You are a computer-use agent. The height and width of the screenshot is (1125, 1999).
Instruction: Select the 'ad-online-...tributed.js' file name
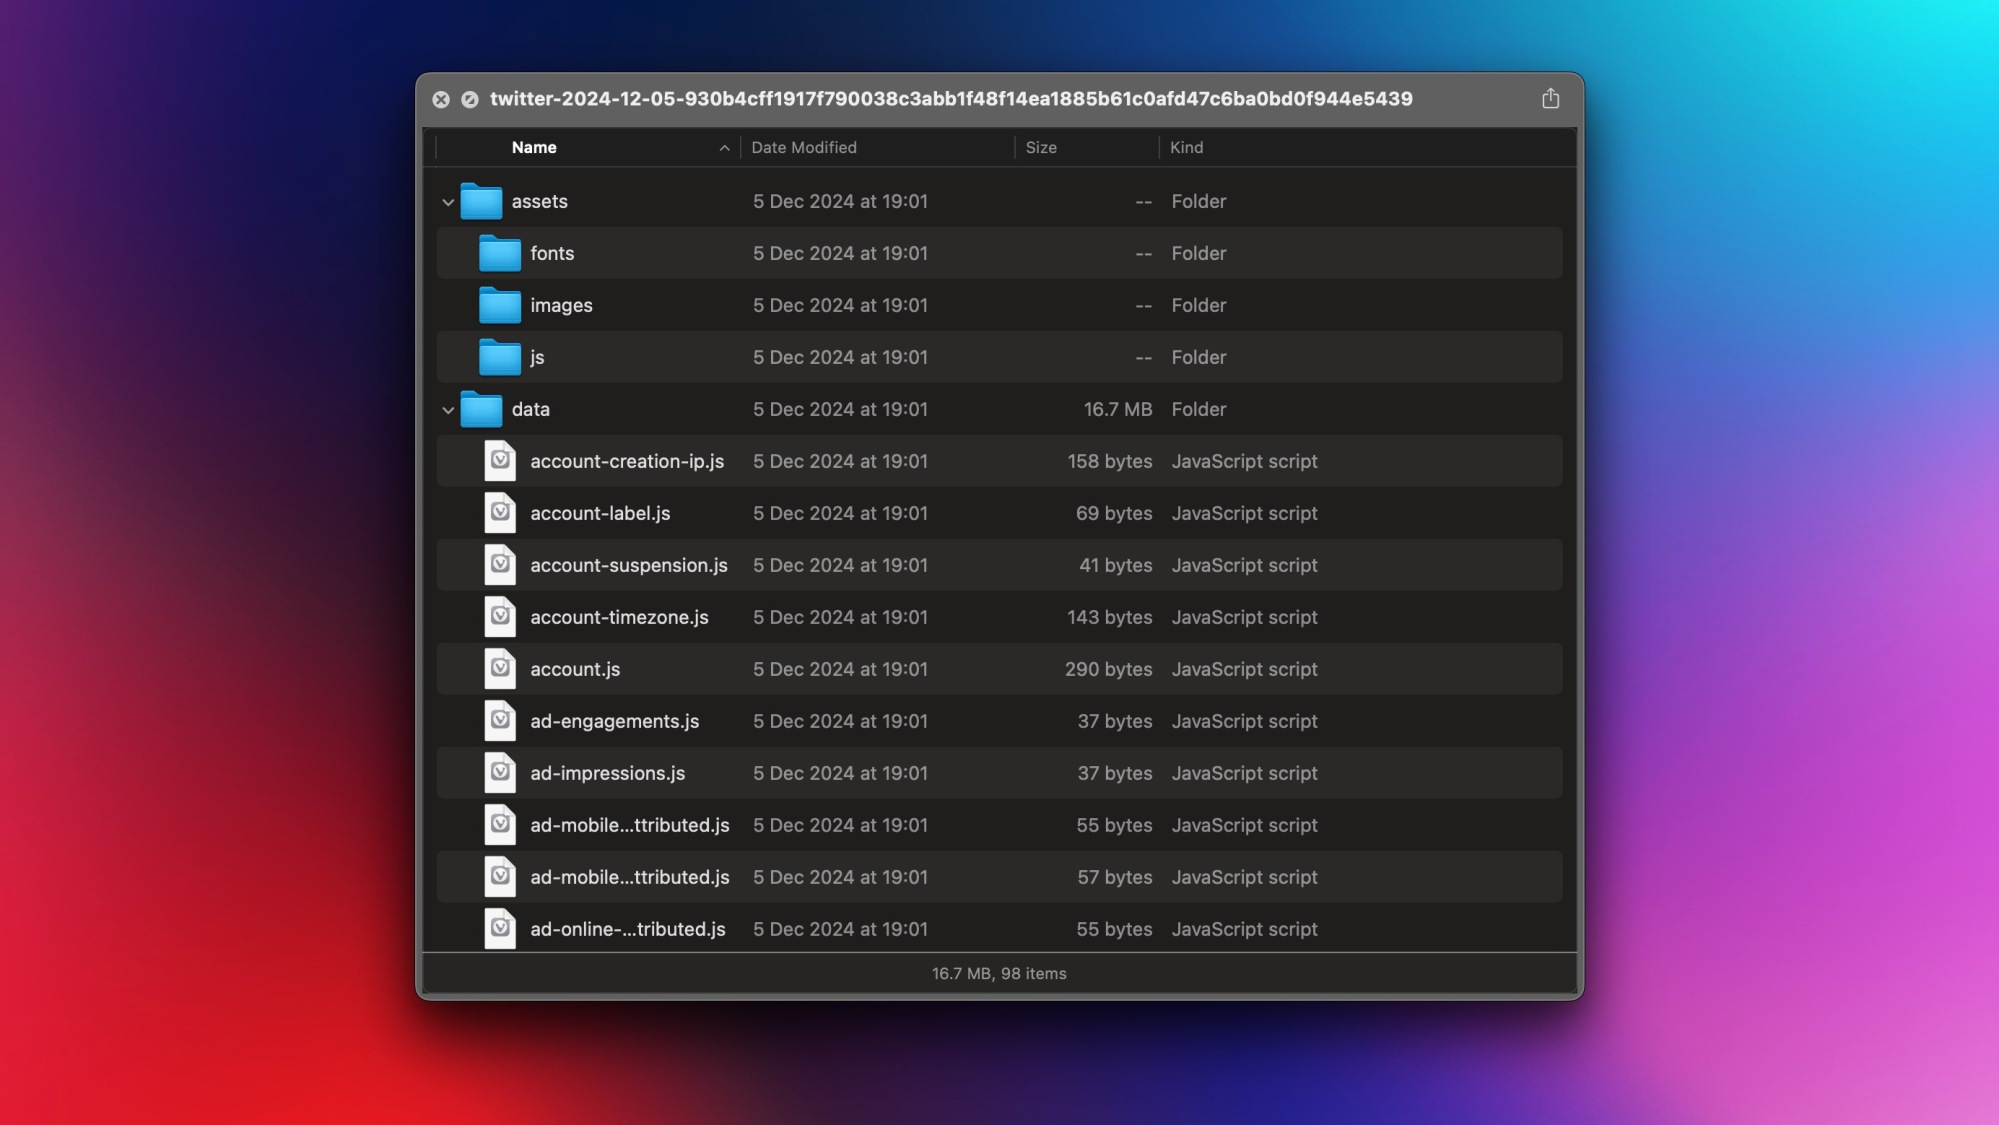(x=628, y=929)
